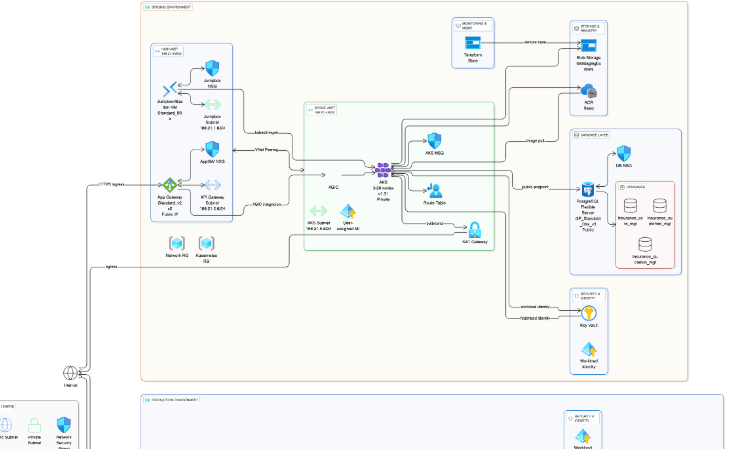Screen dimensions: 743x449
Task: Click the DB NSG shield icon
Action: [x=624, y=153]
